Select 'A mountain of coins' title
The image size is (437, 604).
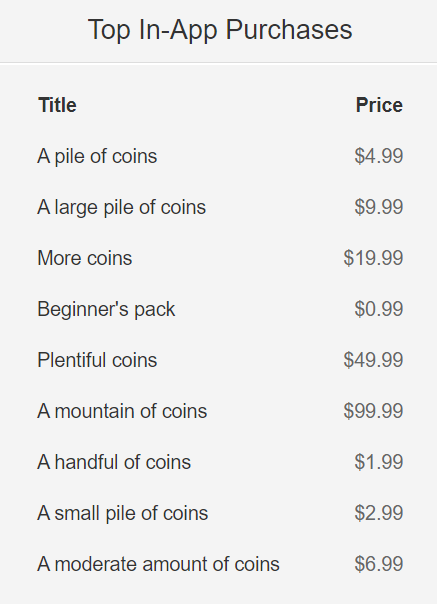coord(122,411)
